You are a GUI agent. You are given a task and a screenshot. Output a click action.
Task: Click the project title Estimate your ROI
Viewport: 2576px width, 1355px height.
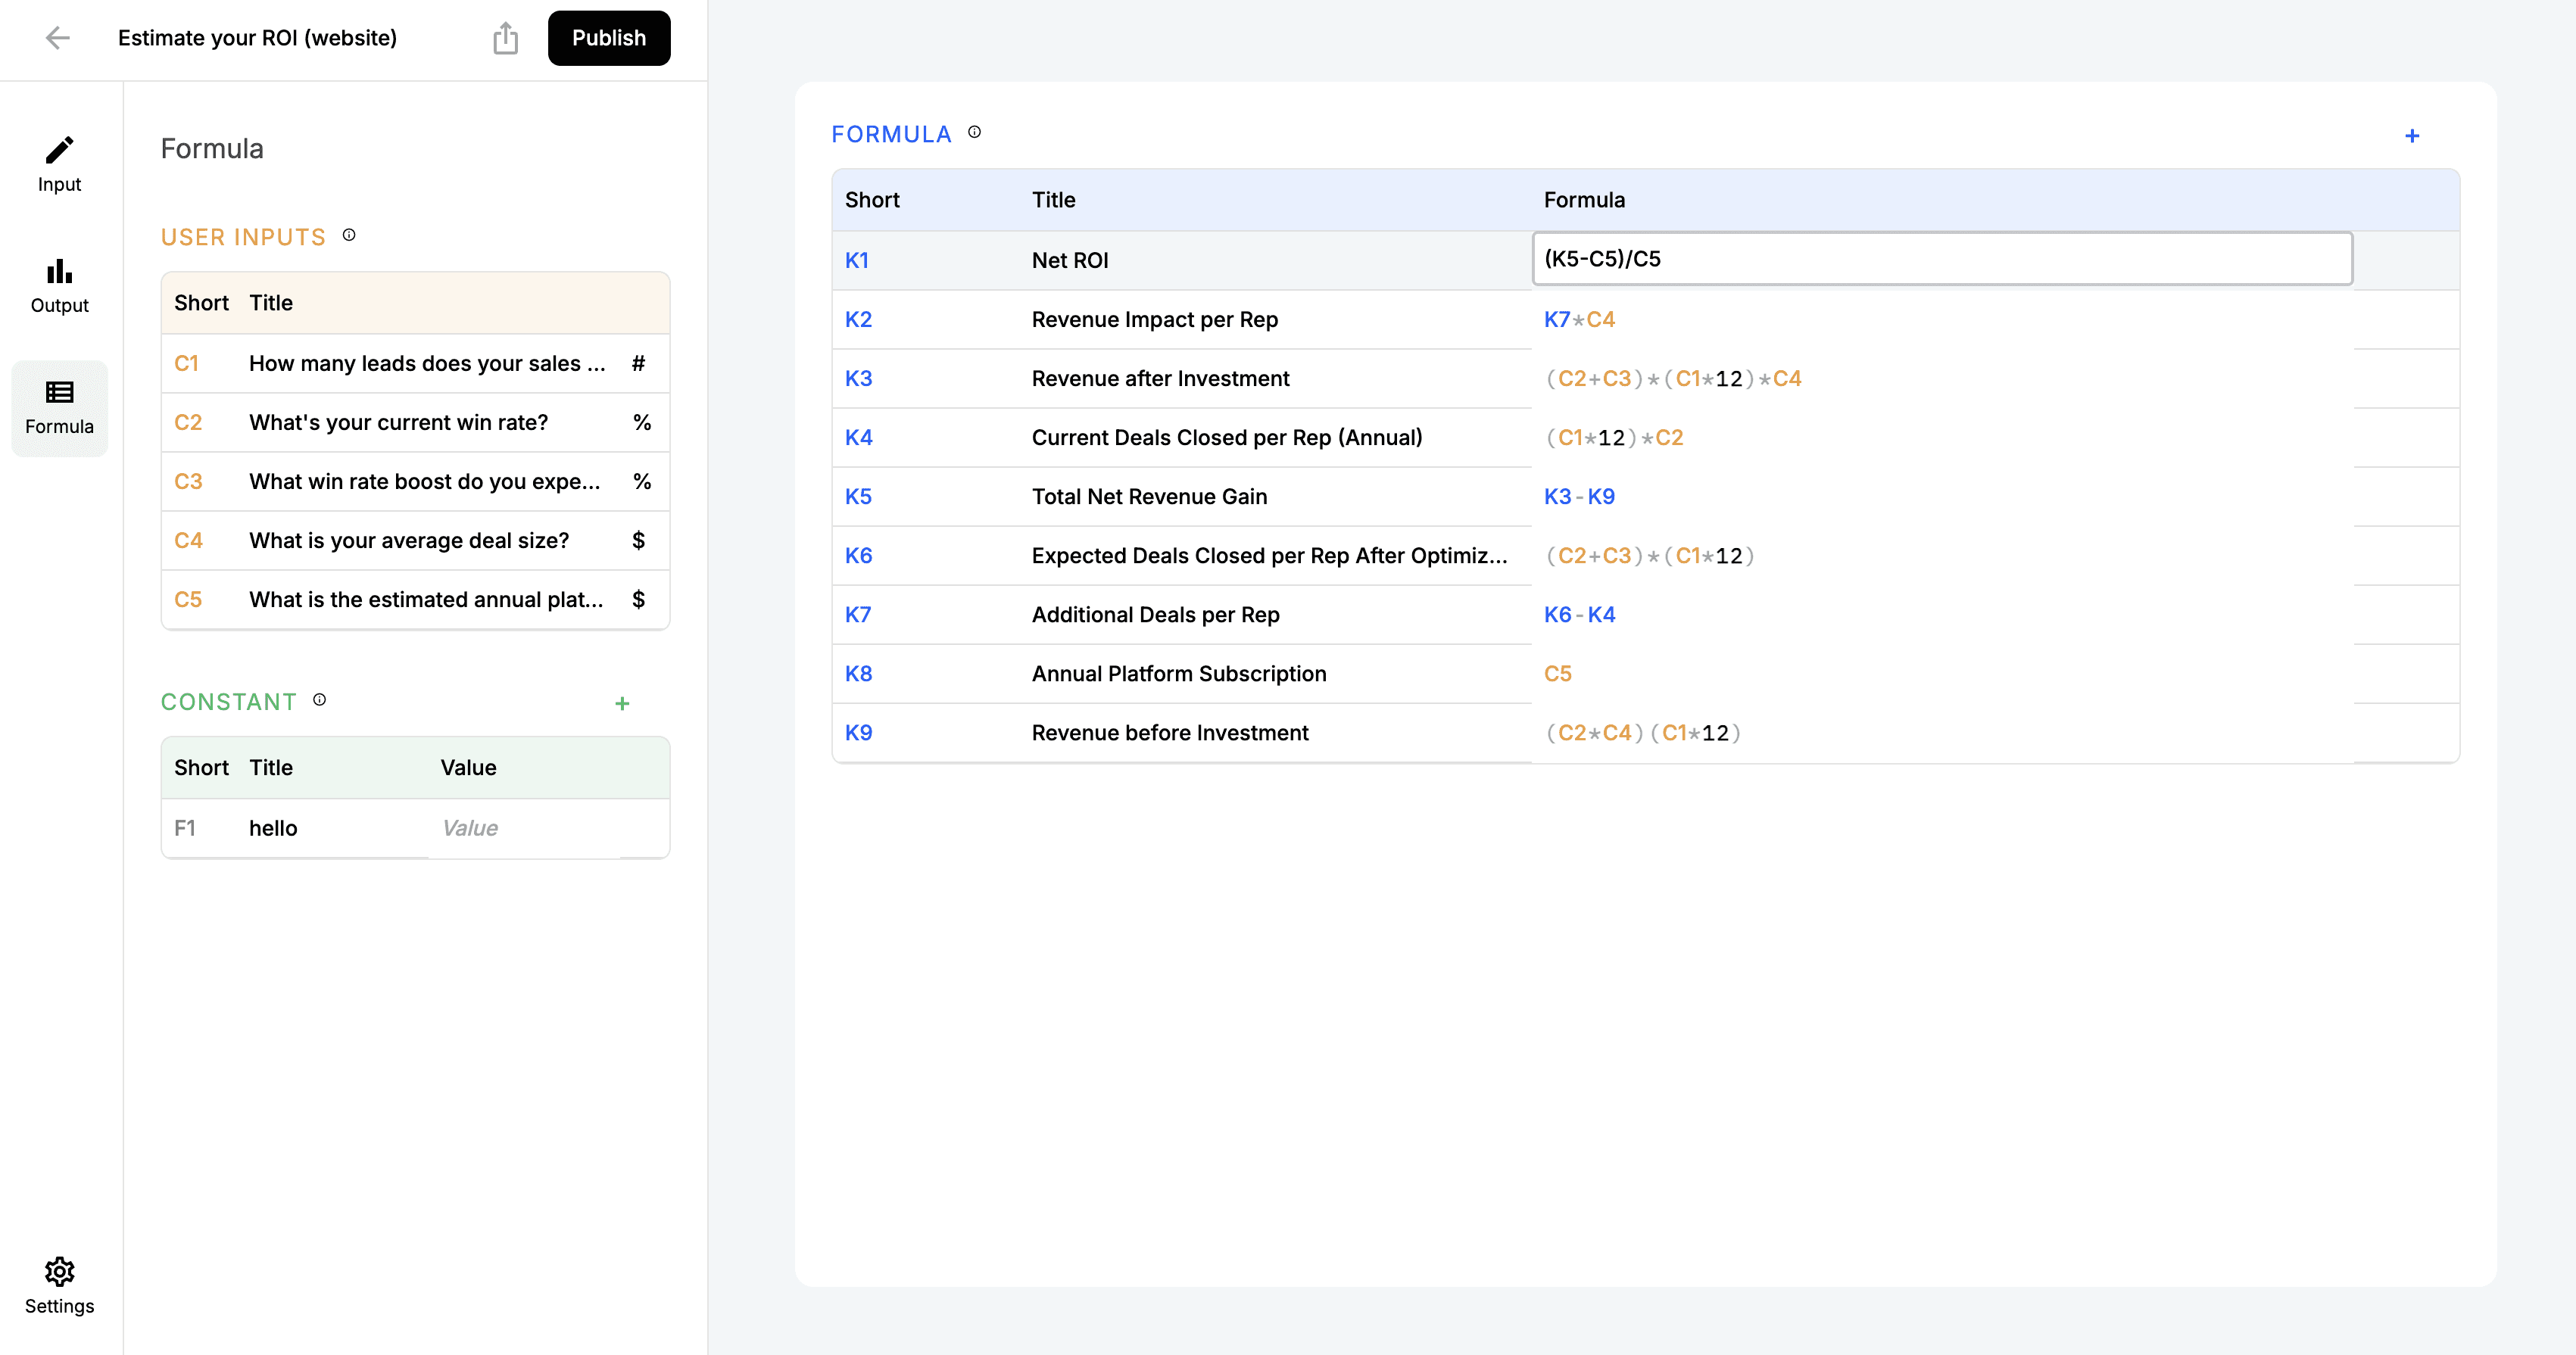[x=257, y=38]
